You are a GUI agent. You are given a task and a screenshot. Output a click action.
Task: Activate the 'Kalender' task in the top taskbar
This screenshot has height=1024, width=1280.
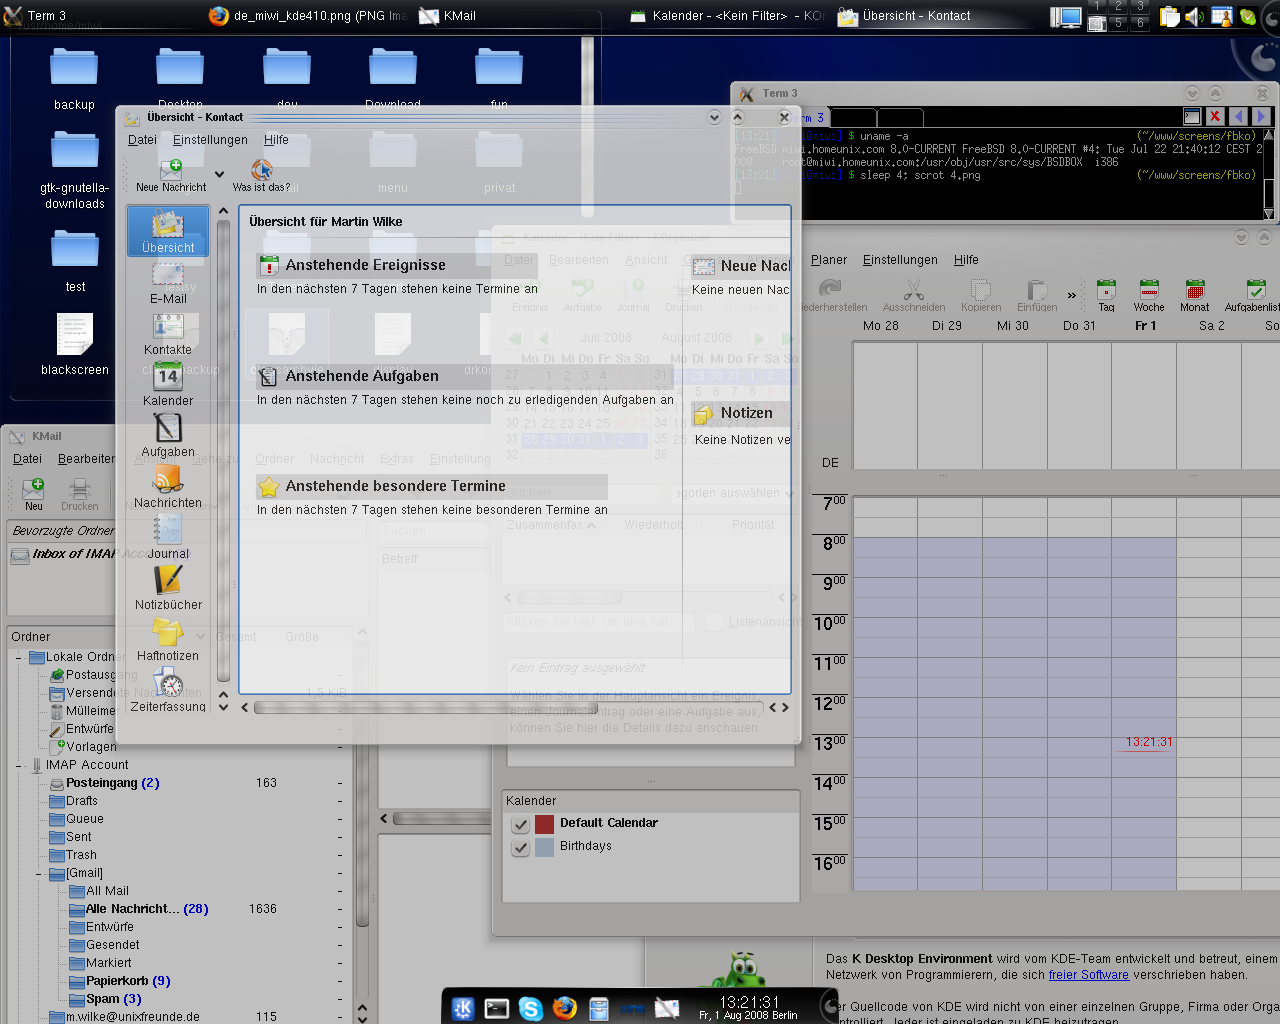pyautogui.click(x=726, y=16)
